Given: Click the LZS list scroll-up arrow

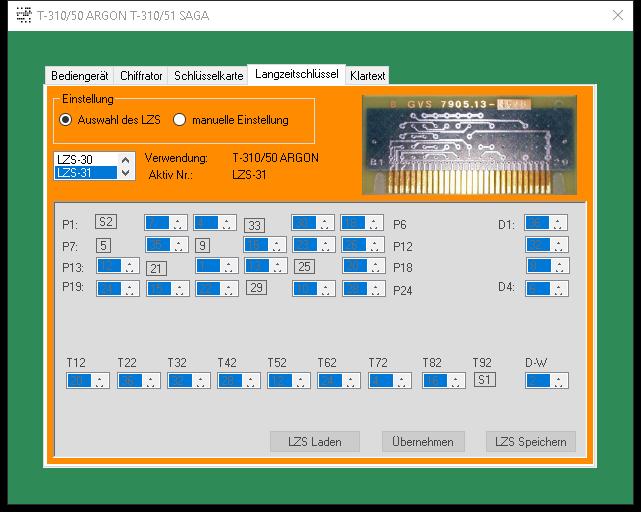Looking at the screenshot, I should coord(126,159).
